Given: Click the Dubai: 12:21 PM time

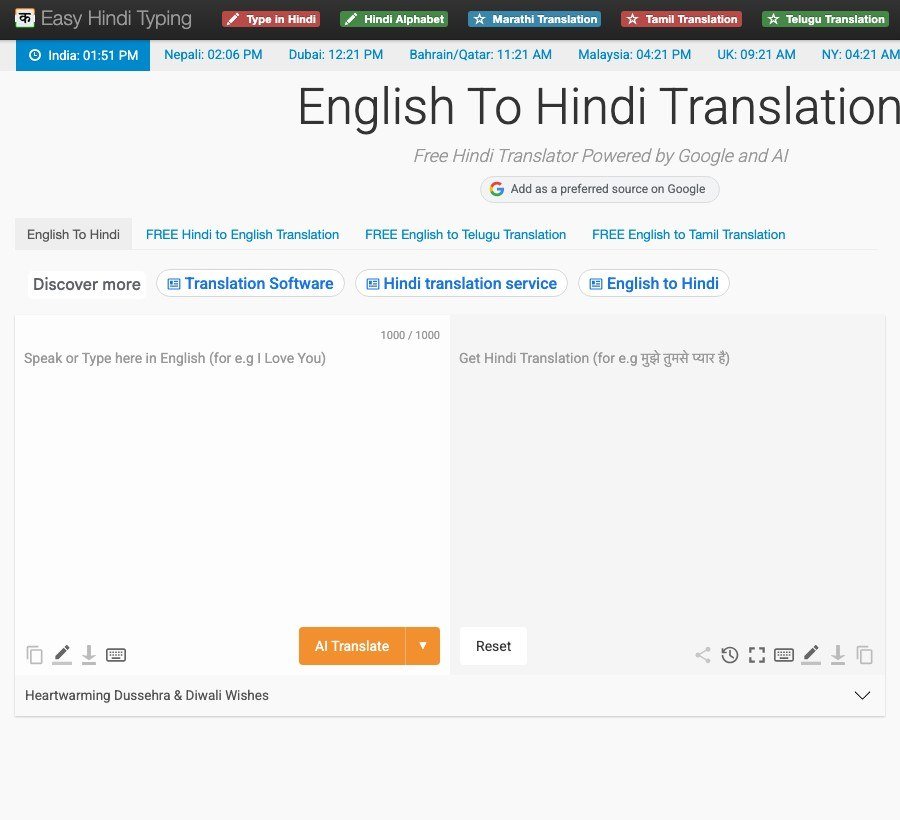Looking at the screenshot, I should pos(336,55).
